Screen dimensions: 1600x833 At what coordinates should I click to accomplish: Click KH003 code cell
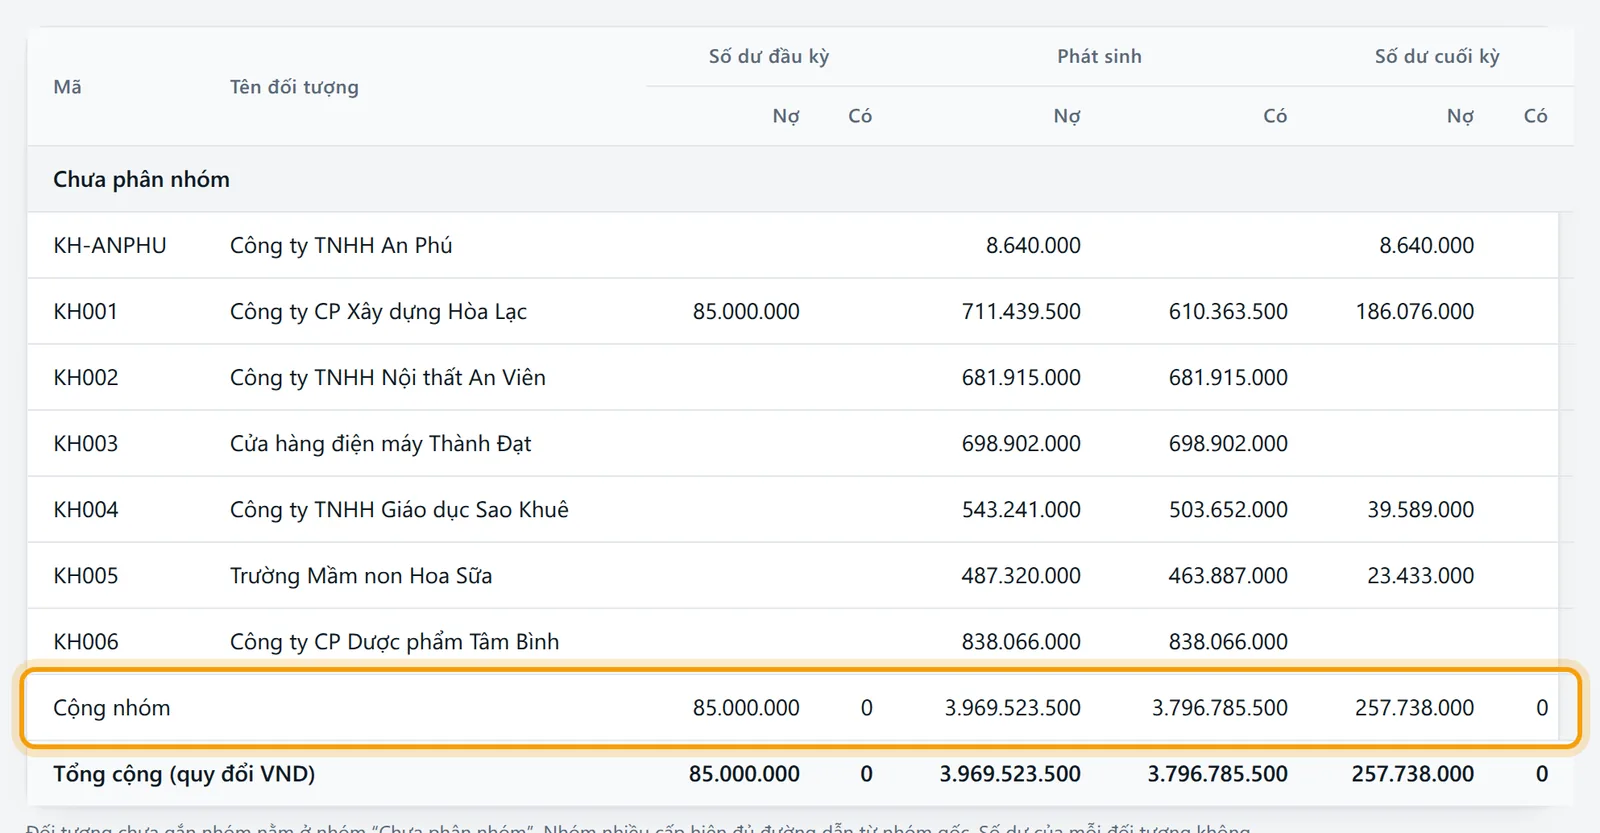coord(86,443)
